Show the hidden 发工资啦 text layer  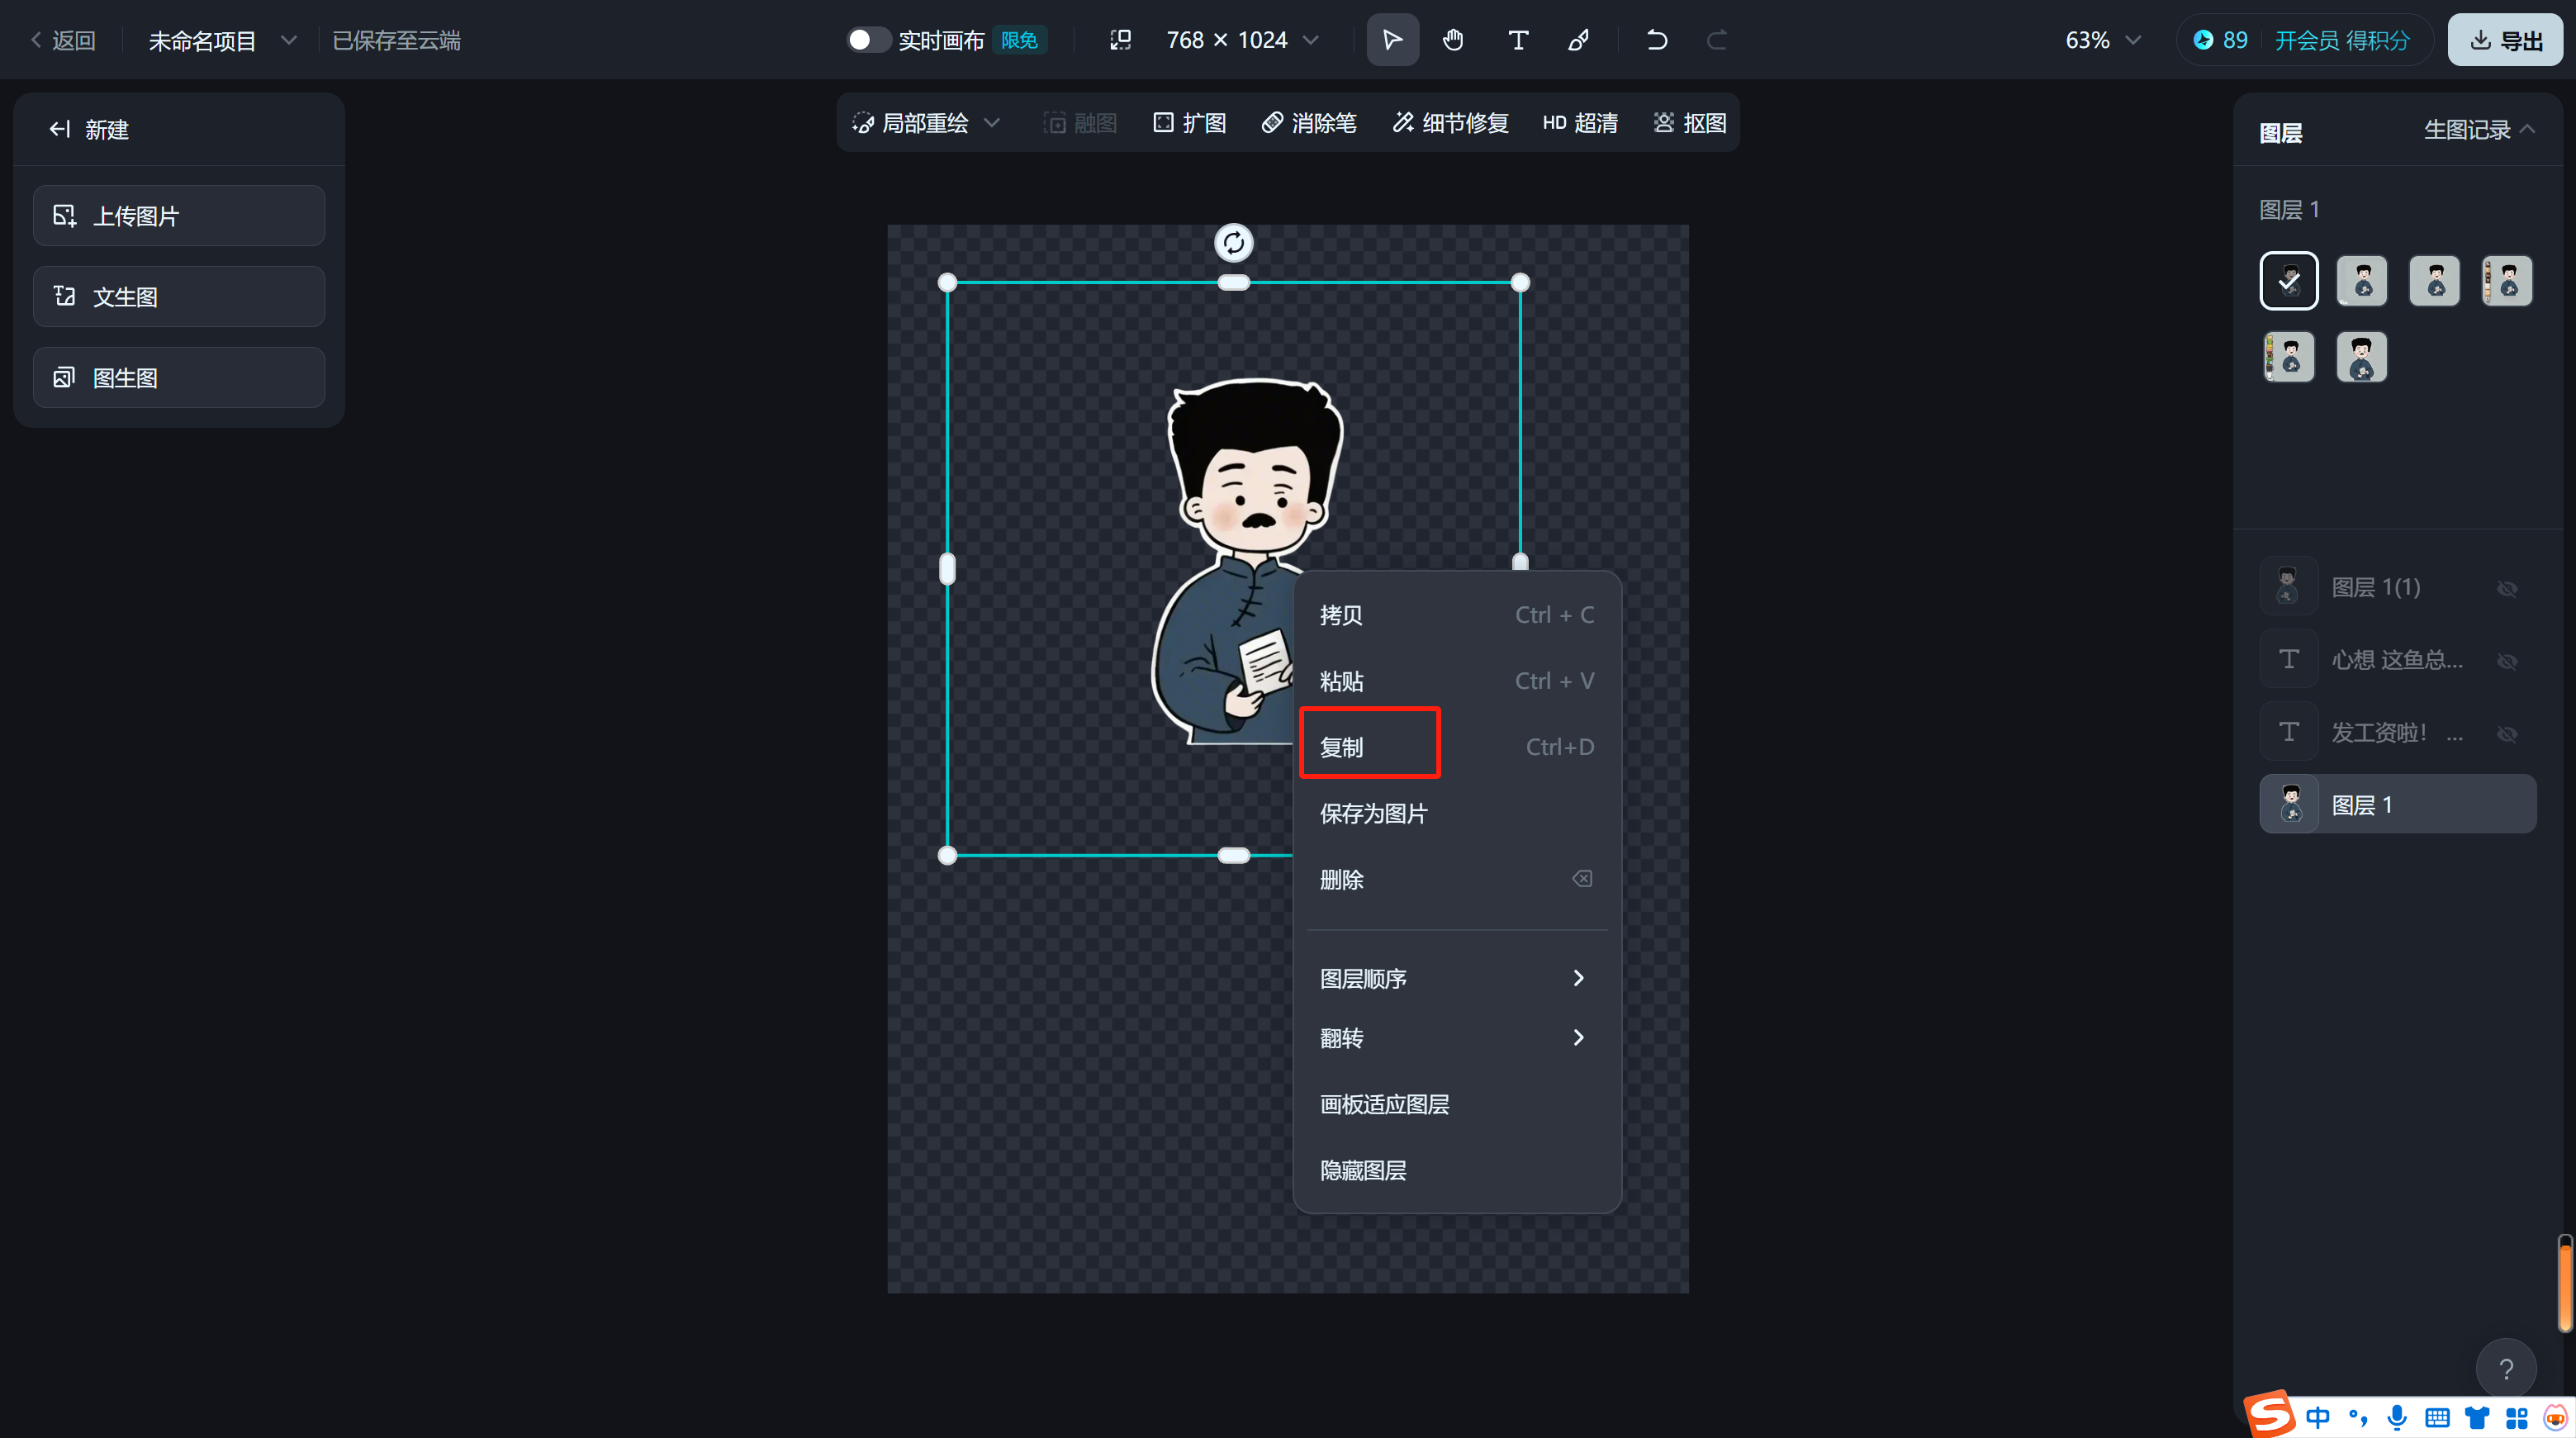[2506, 734]
